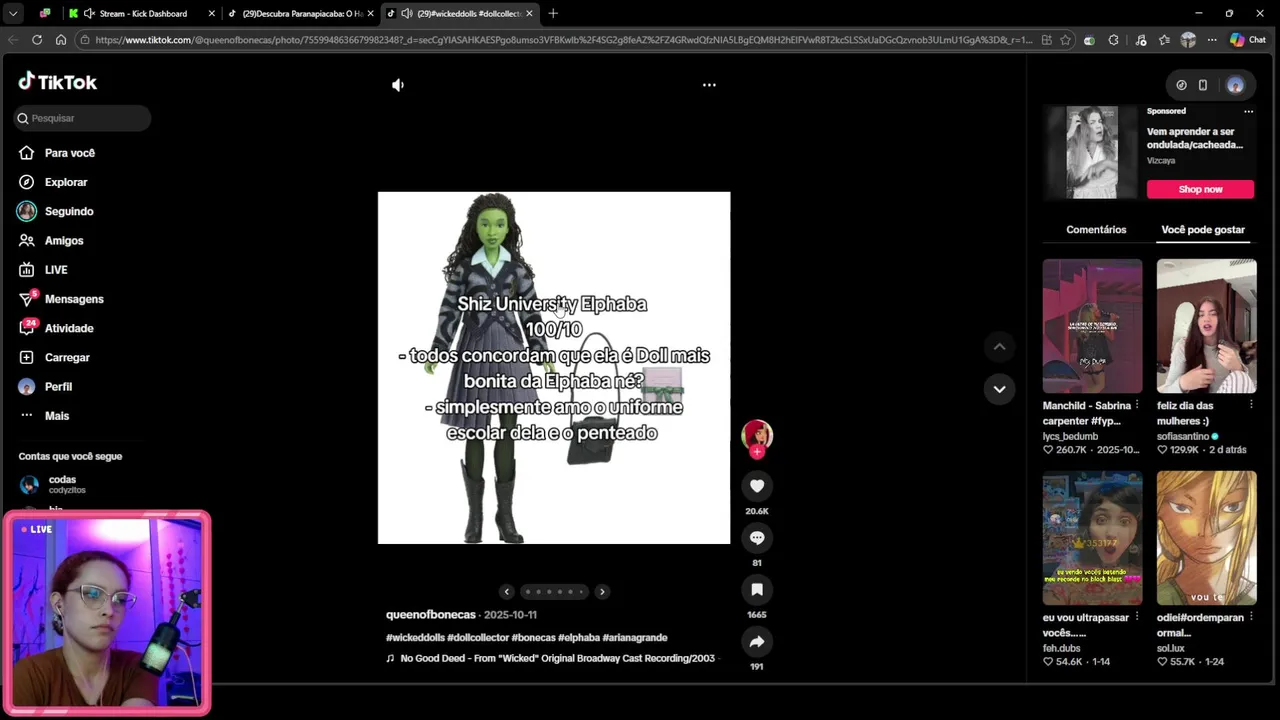Show previous photo in the carousel

(507, 592)
